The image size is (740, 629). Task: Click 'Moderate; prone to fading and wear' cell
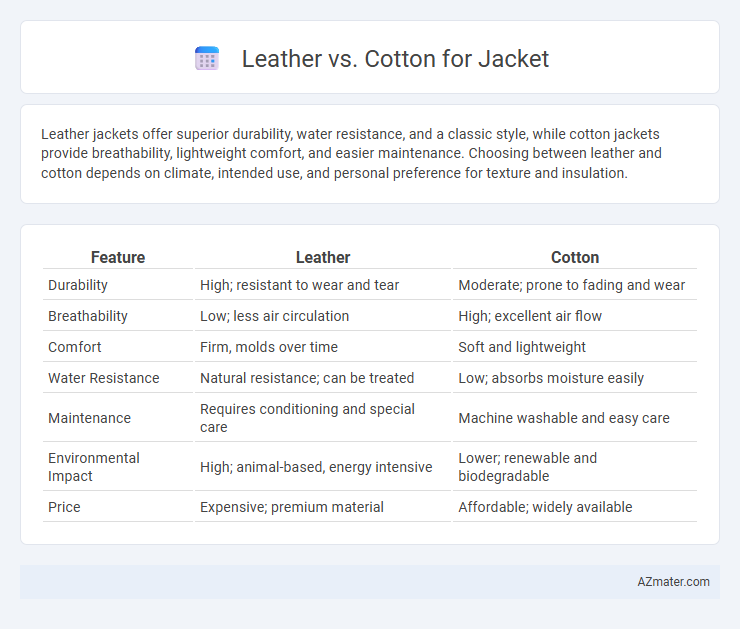(x=571, y=285)
